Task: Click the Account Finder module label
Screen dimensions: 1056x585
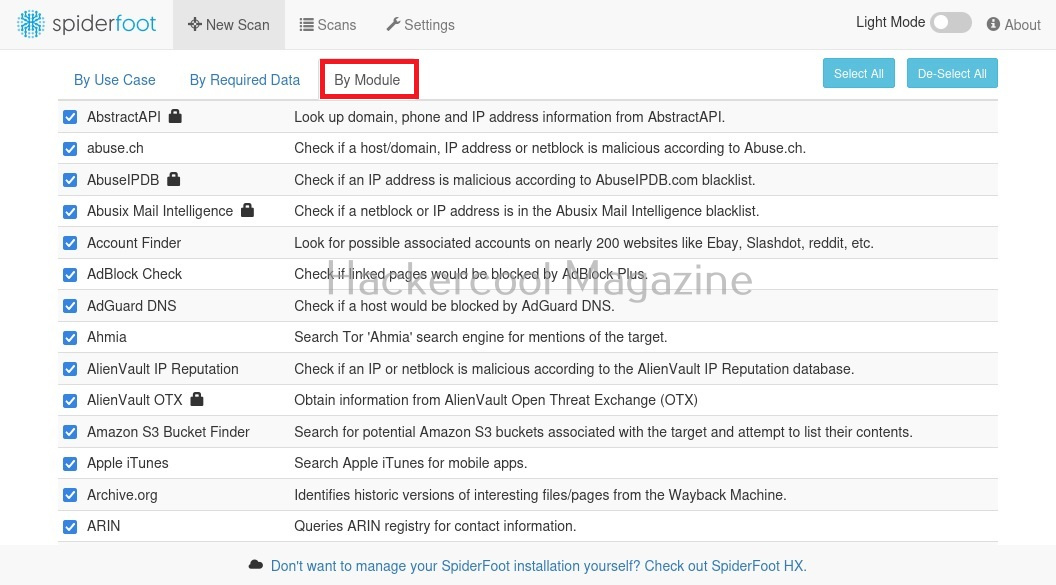Action: pos(134,242)
